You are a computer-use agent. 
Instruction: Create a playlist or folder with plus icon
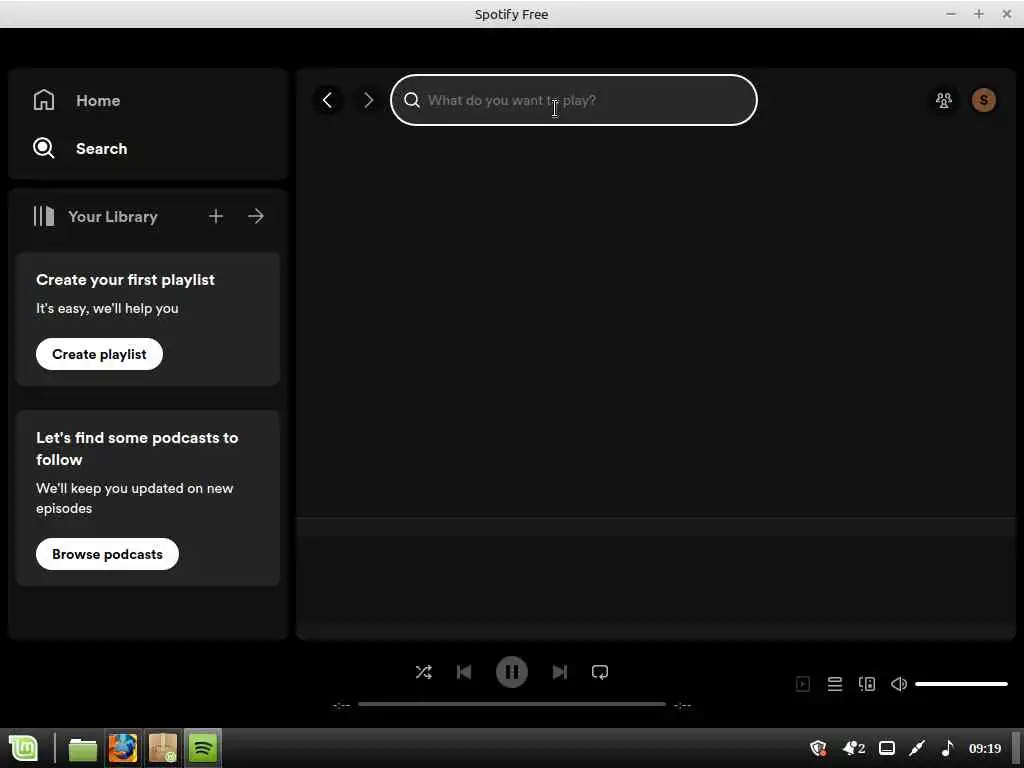[216, 216]
